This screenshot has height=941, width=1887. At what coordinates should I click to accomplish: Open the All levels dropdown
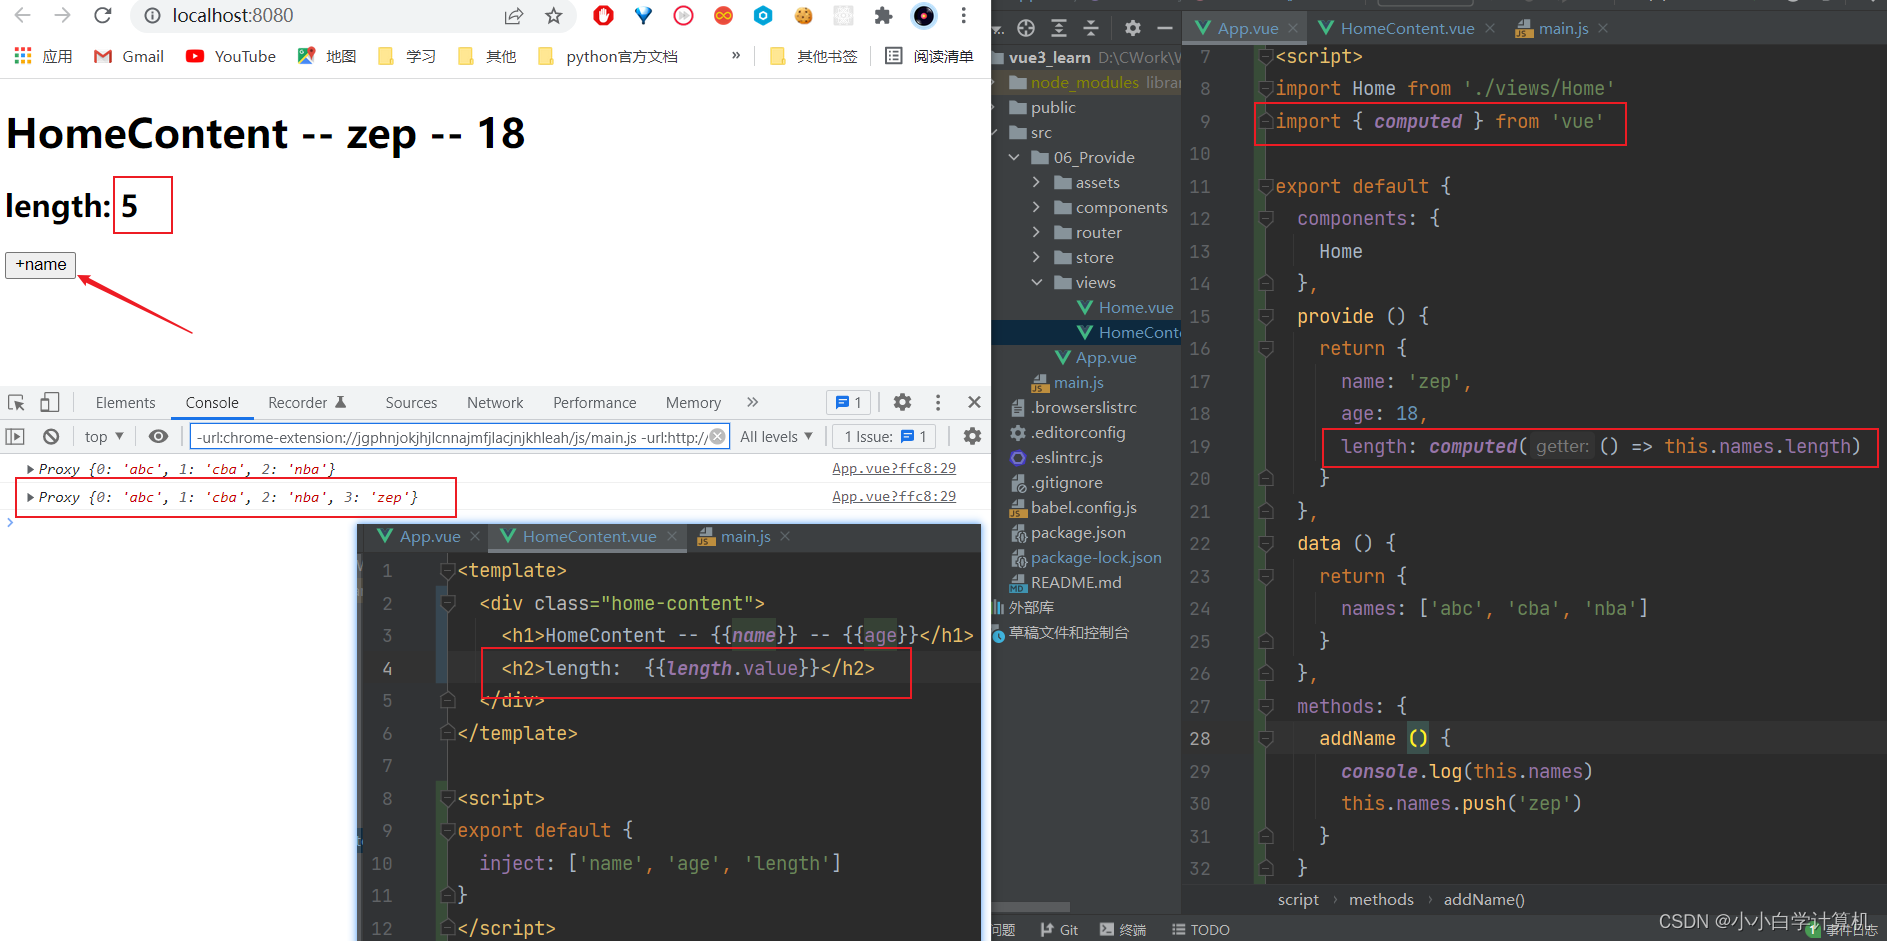(776, 436)
